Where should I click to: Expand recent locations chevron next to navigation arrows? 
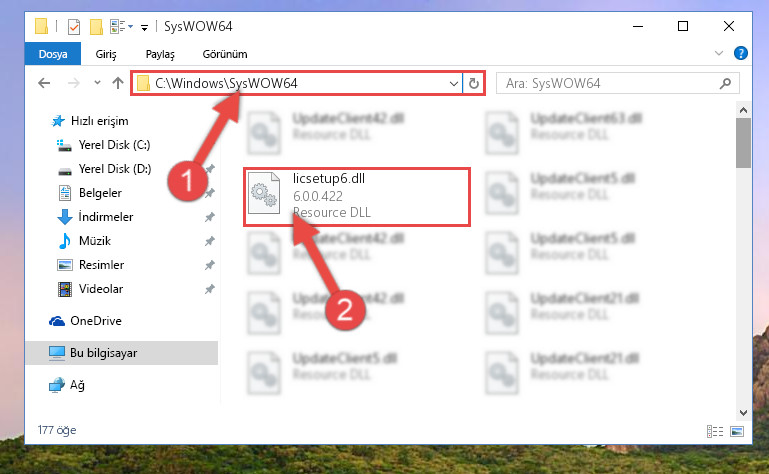click(x=97, y=82)
